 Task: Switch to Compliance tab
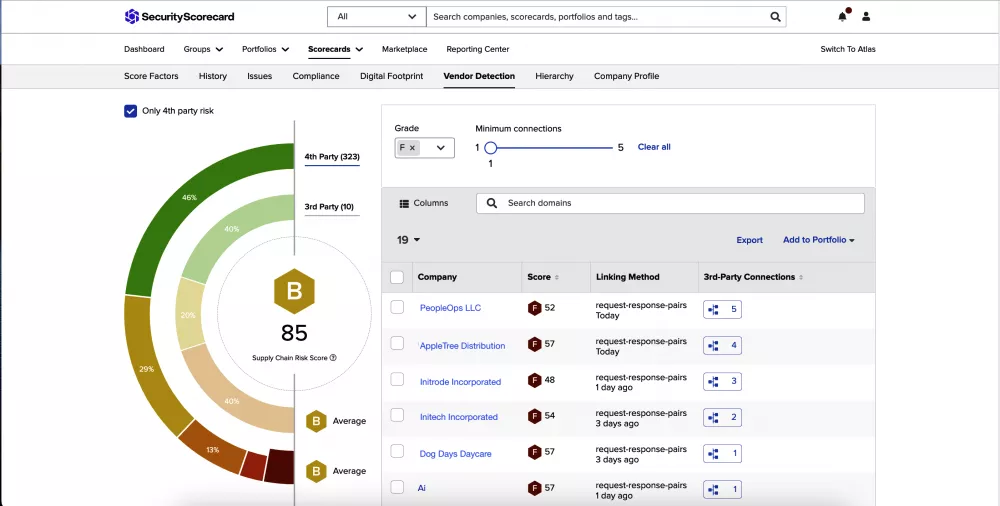coord(316,76)
